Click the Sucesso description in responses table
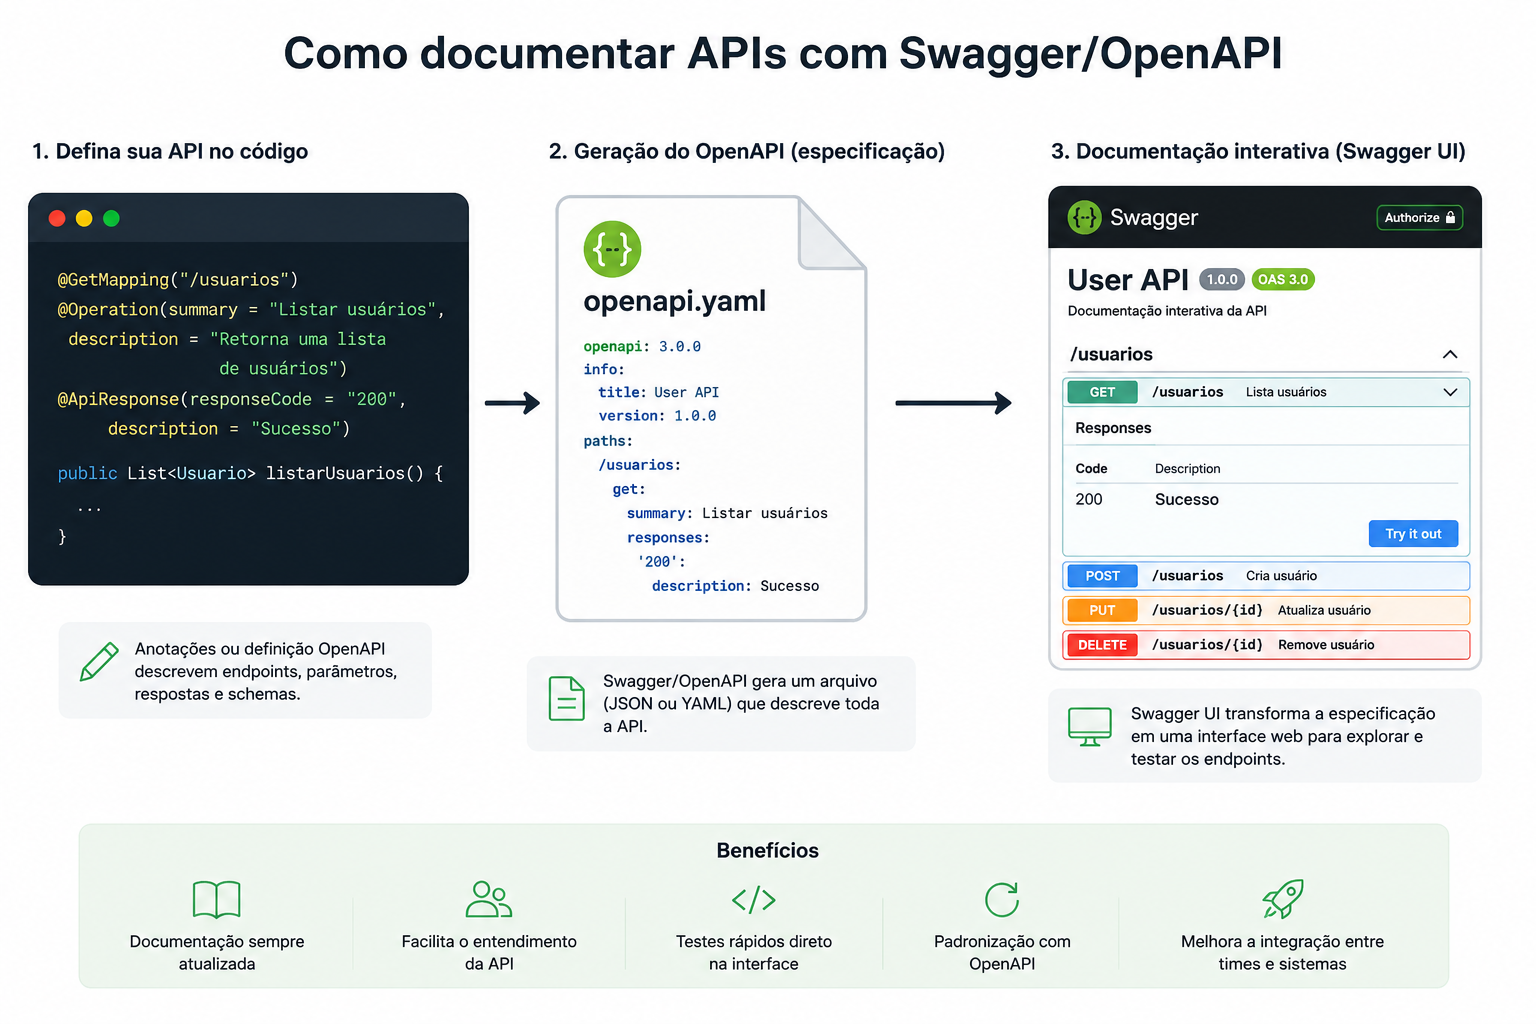 [1187, 499]
